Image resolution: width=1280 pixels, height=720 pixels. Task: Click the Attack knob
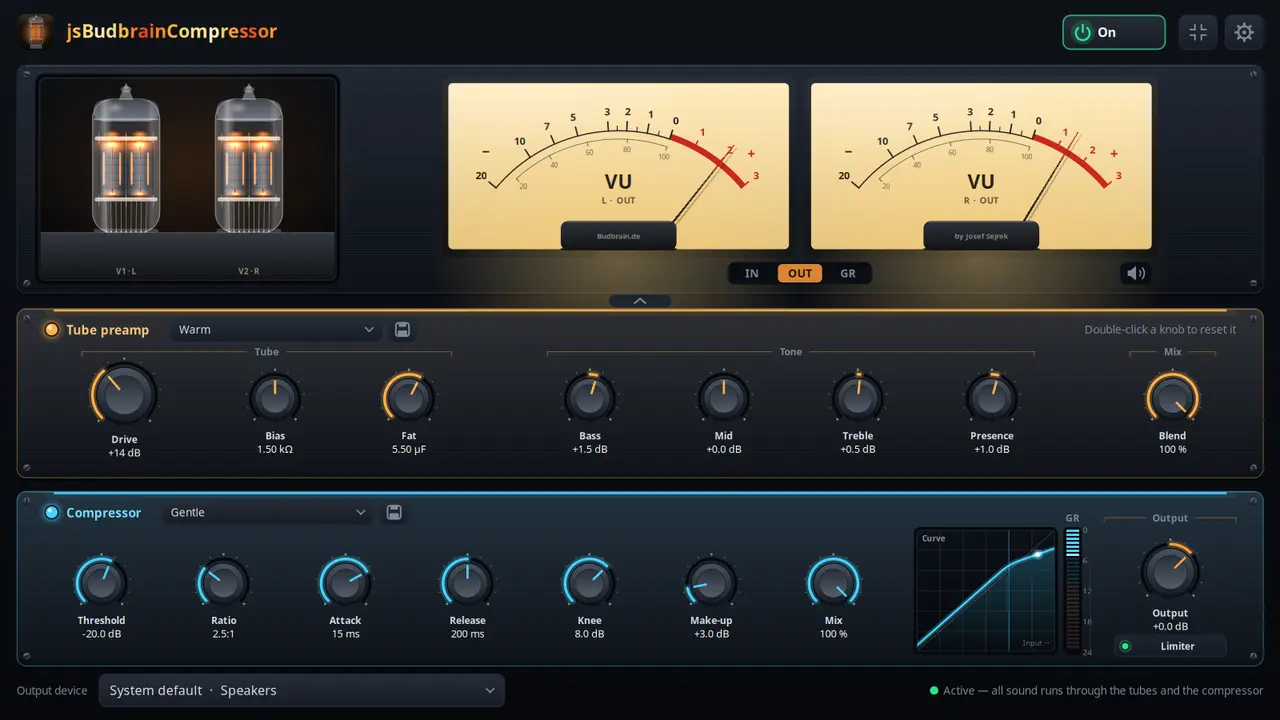pyautogui.click(x=345, y=583)
